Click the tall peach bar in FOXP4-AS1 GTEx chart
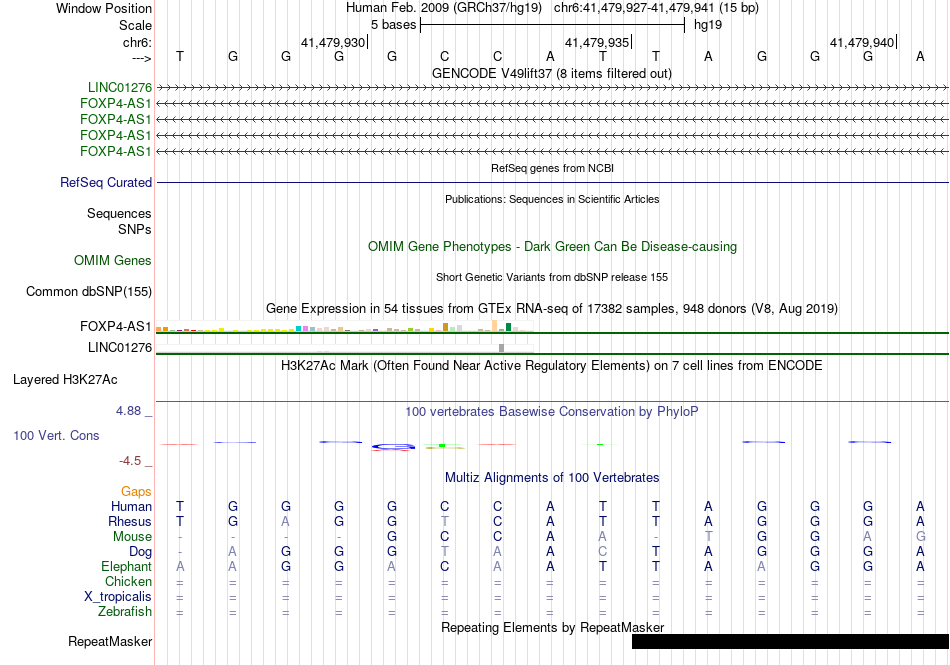This screenshot has height=665, width=950. pyautogui.click(x=494, y=326)
